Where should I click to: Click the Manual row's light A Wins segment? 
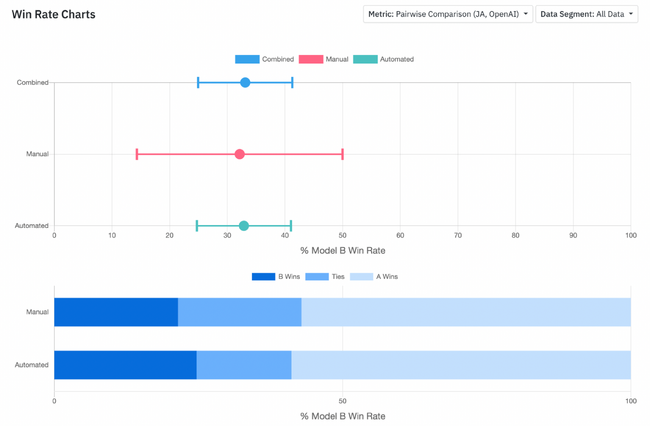point(466,312)
